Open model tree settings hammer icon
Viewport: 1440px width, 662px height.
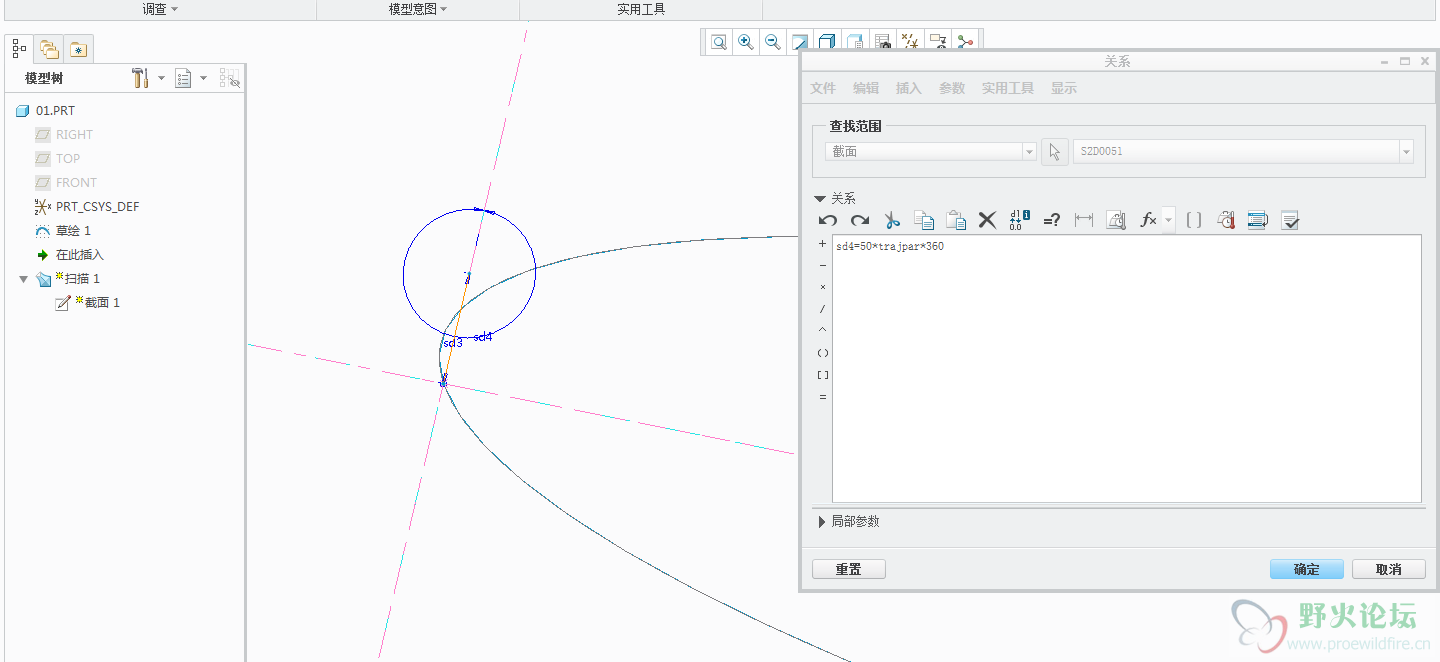[140, 78]
